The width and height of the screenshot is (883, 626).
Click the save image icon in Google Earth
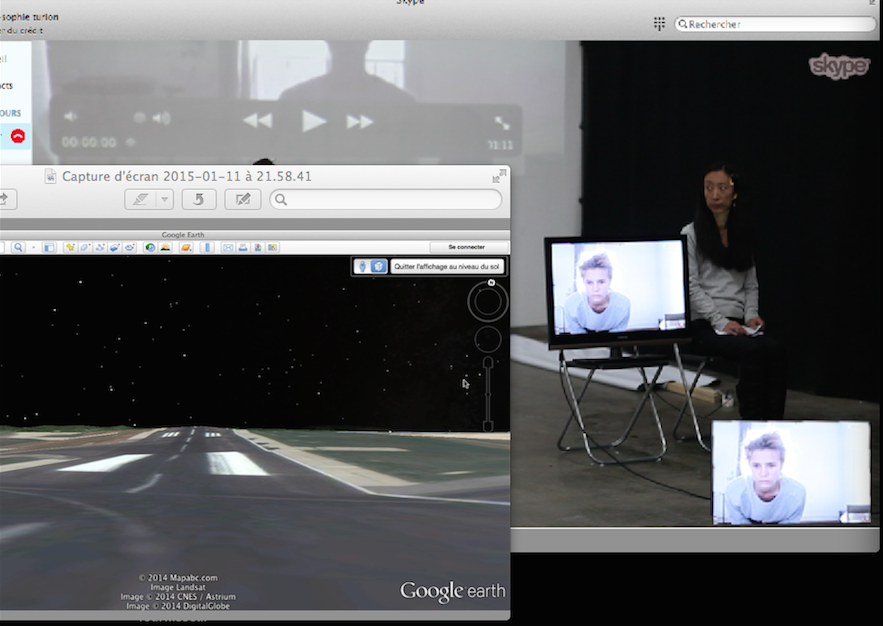[258, 247]
